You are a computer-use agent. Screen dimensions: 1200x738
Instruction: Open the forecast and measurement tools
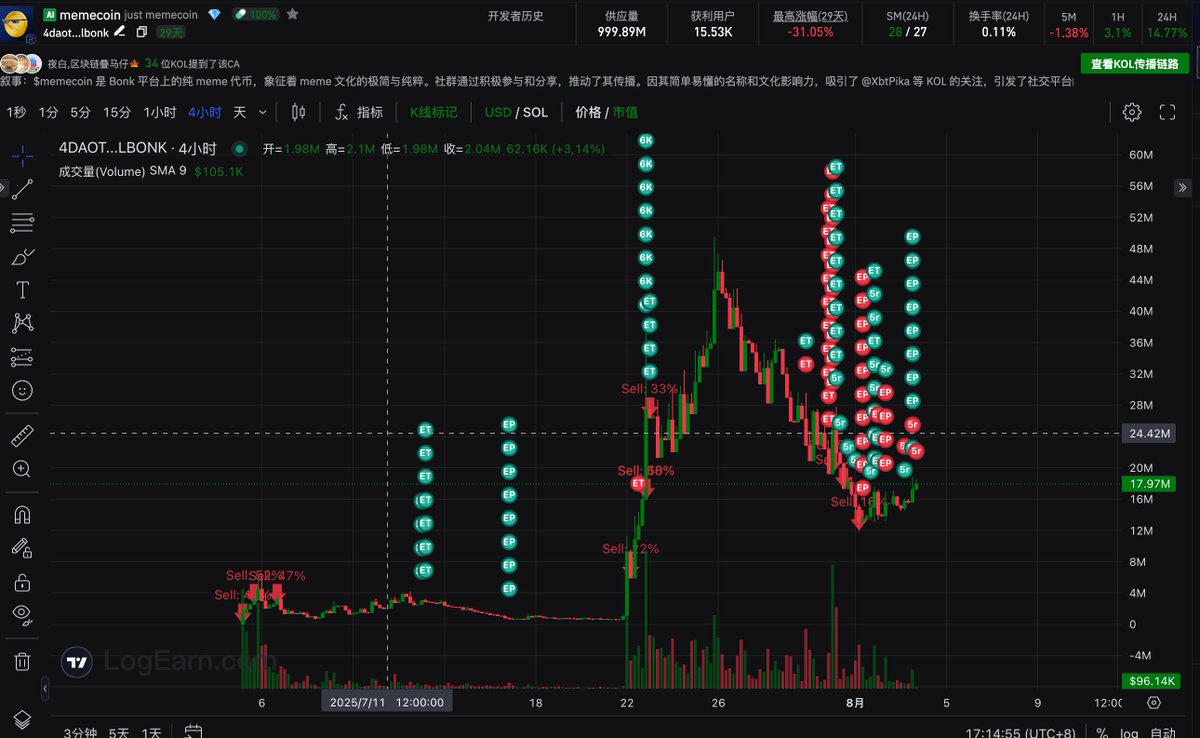point(22,357)
